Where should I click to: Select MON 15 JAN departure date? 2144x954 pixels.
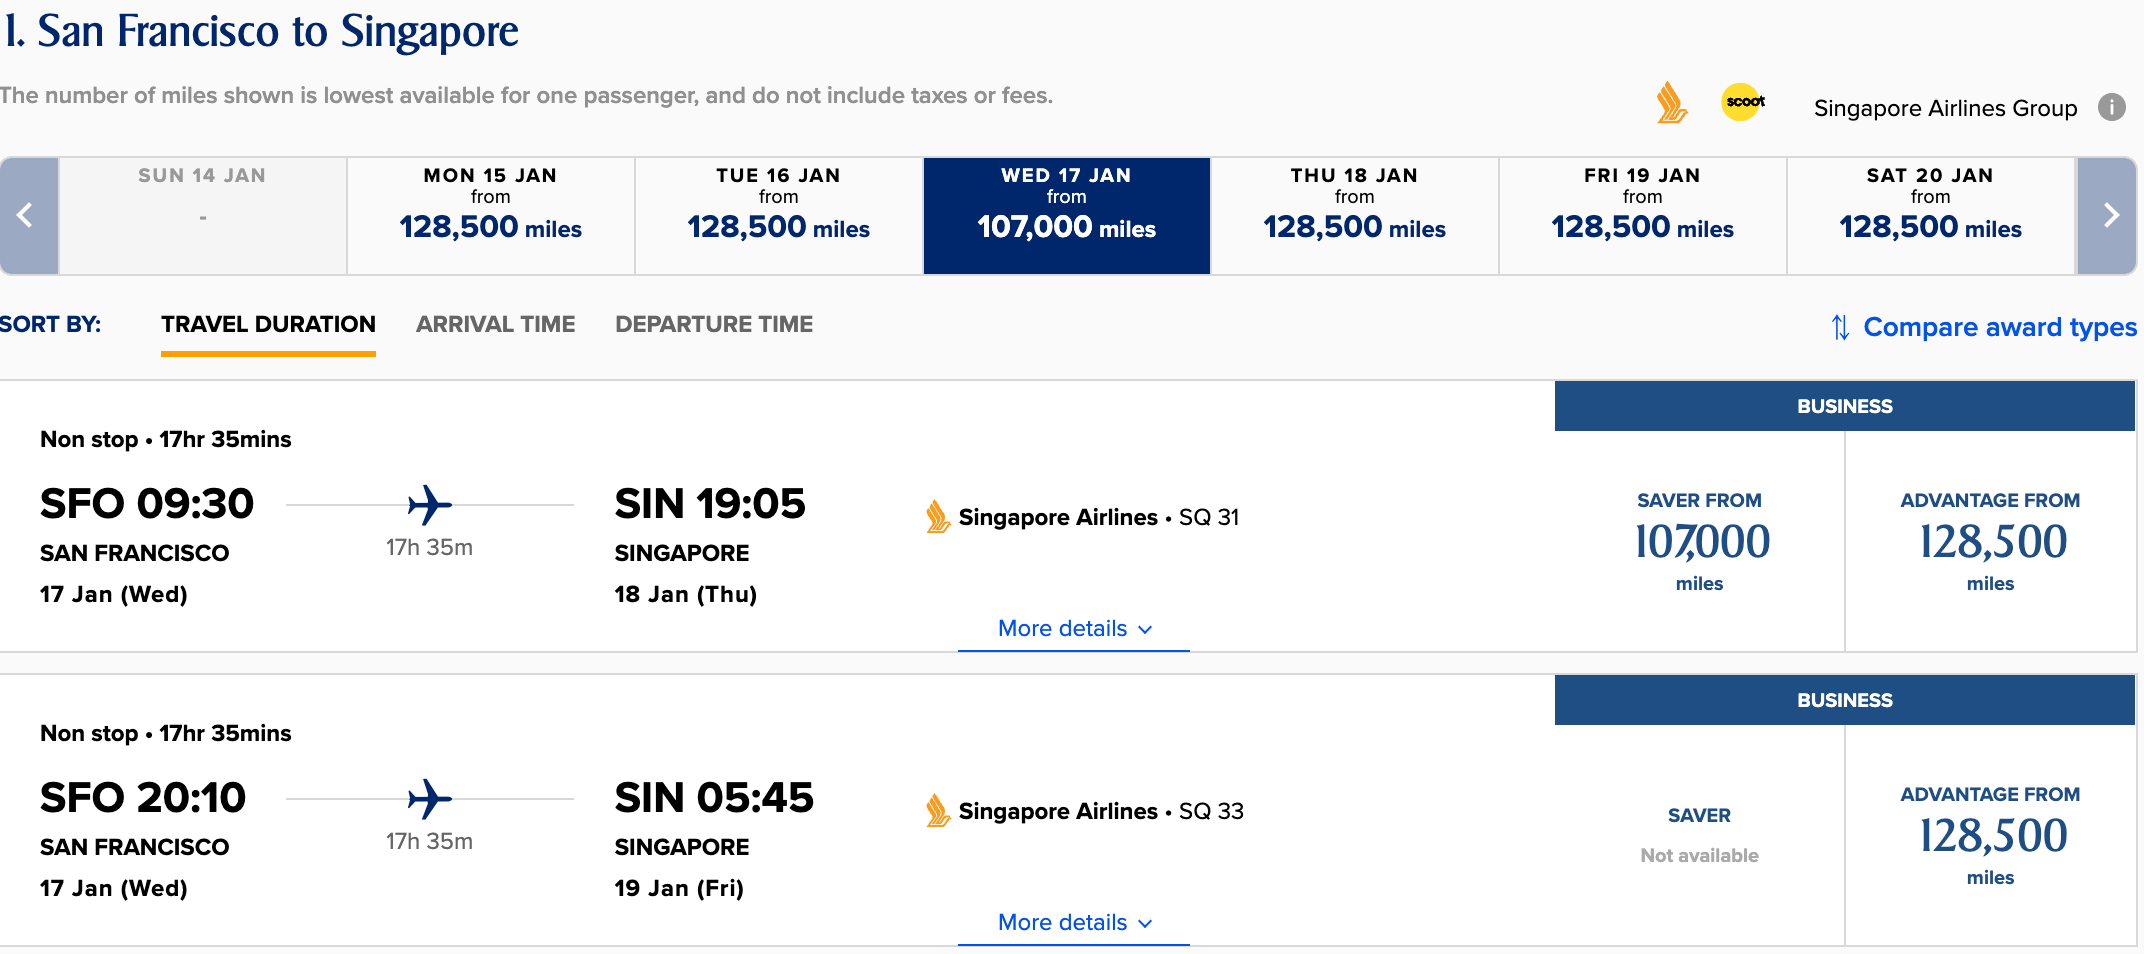click(490, 214)
